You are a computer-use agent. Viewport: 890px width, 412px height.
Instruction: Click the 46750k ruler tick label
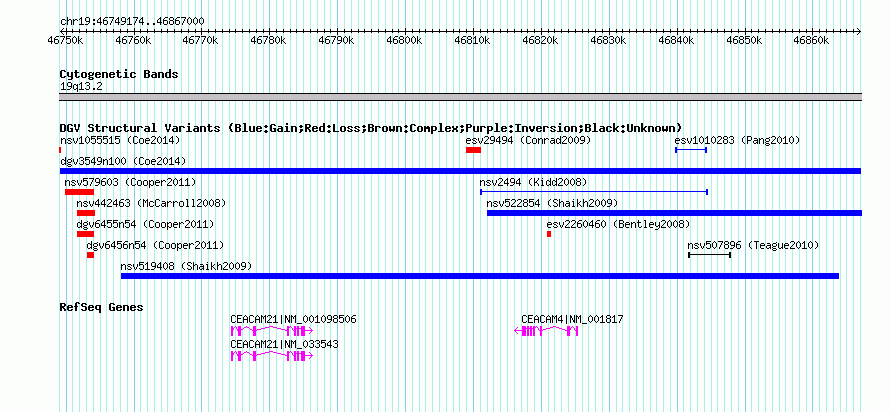point(66,40)
